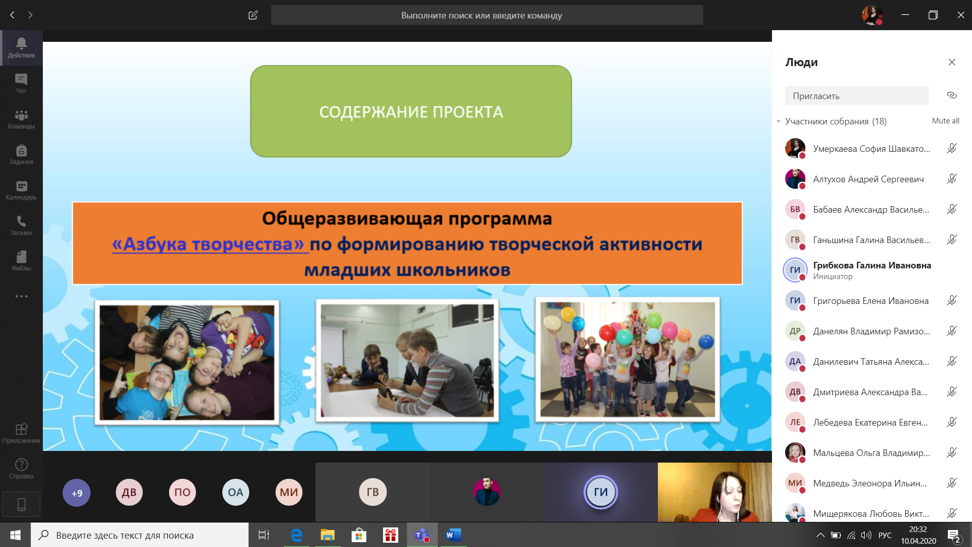Click the Invite (Пригласить) field
This screenshot has width=972, height=547.
pos(857,96)
